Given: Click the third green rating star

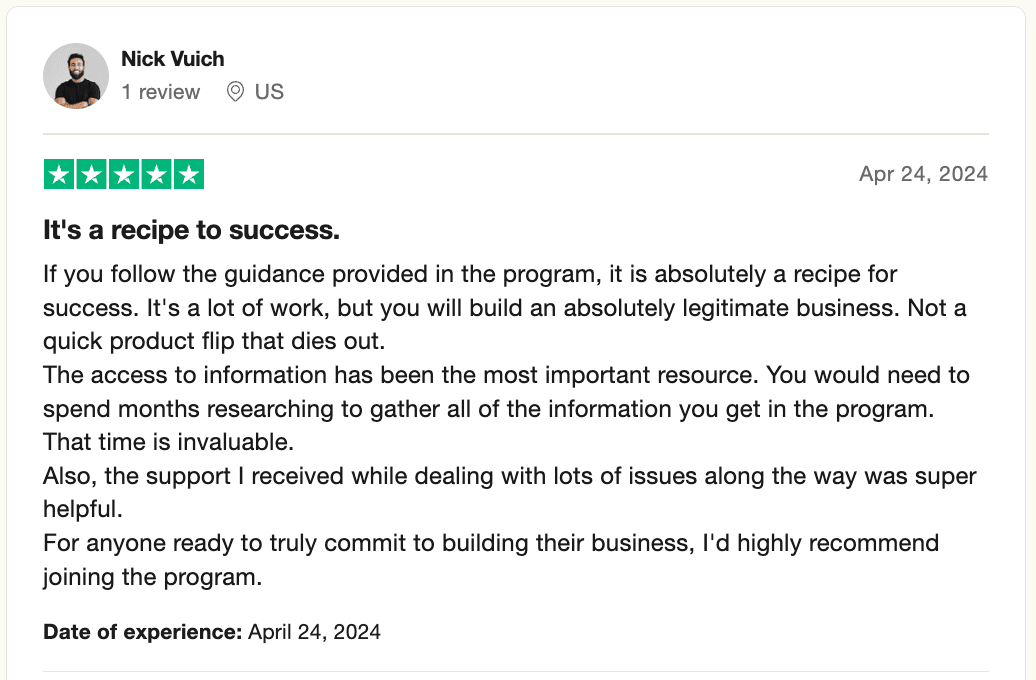Looking at the screenshot, I should coord(124,175).
